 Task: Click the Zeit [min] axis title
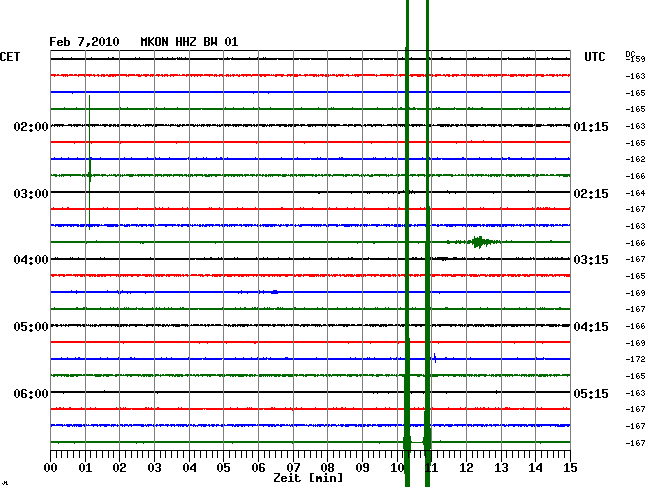tap(308, 478)
